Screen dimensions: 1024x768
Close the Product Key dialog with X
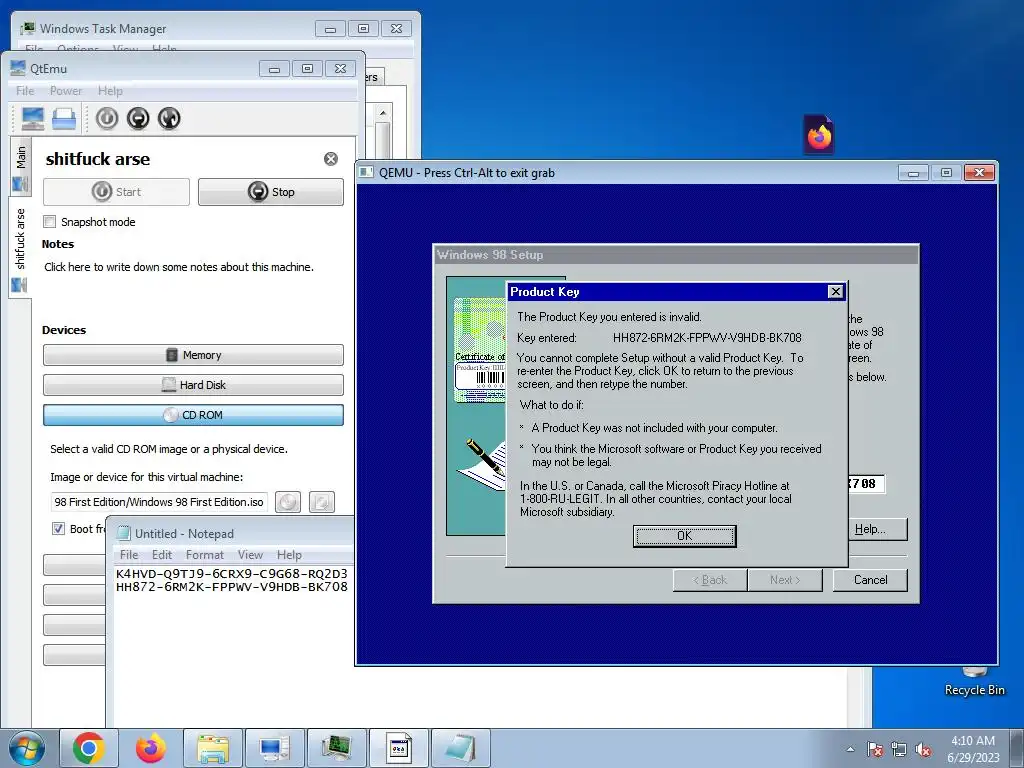[835, 291]
